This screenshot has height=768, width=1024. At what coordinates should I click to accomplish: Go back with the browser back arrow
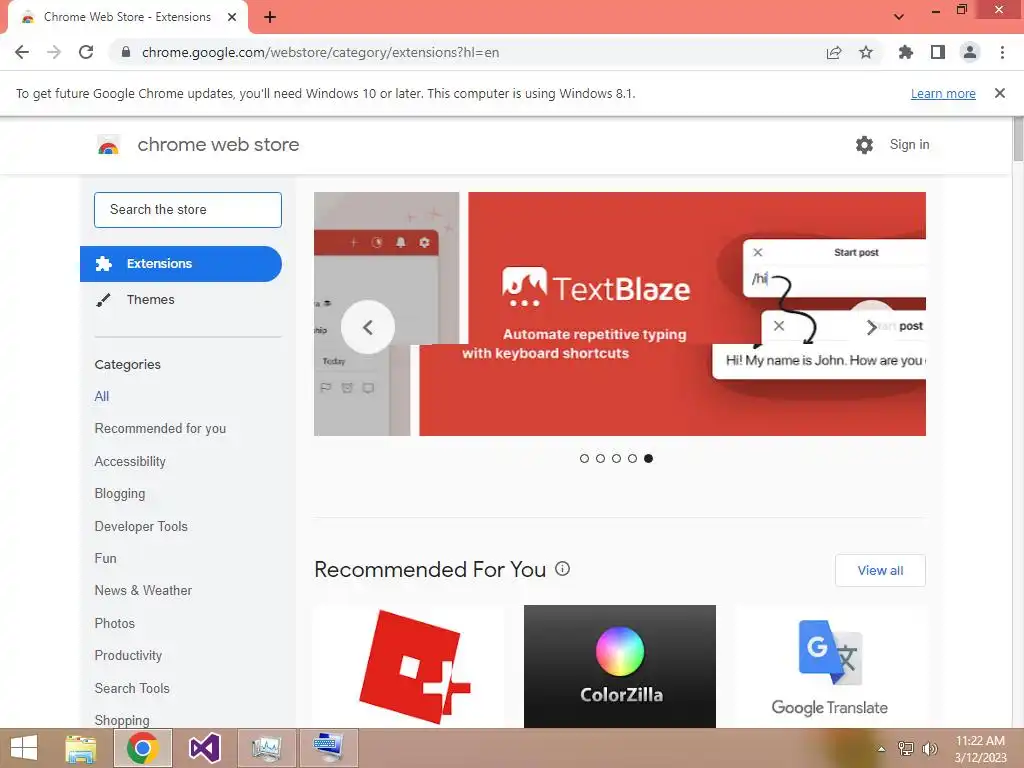tap(22, 52)
